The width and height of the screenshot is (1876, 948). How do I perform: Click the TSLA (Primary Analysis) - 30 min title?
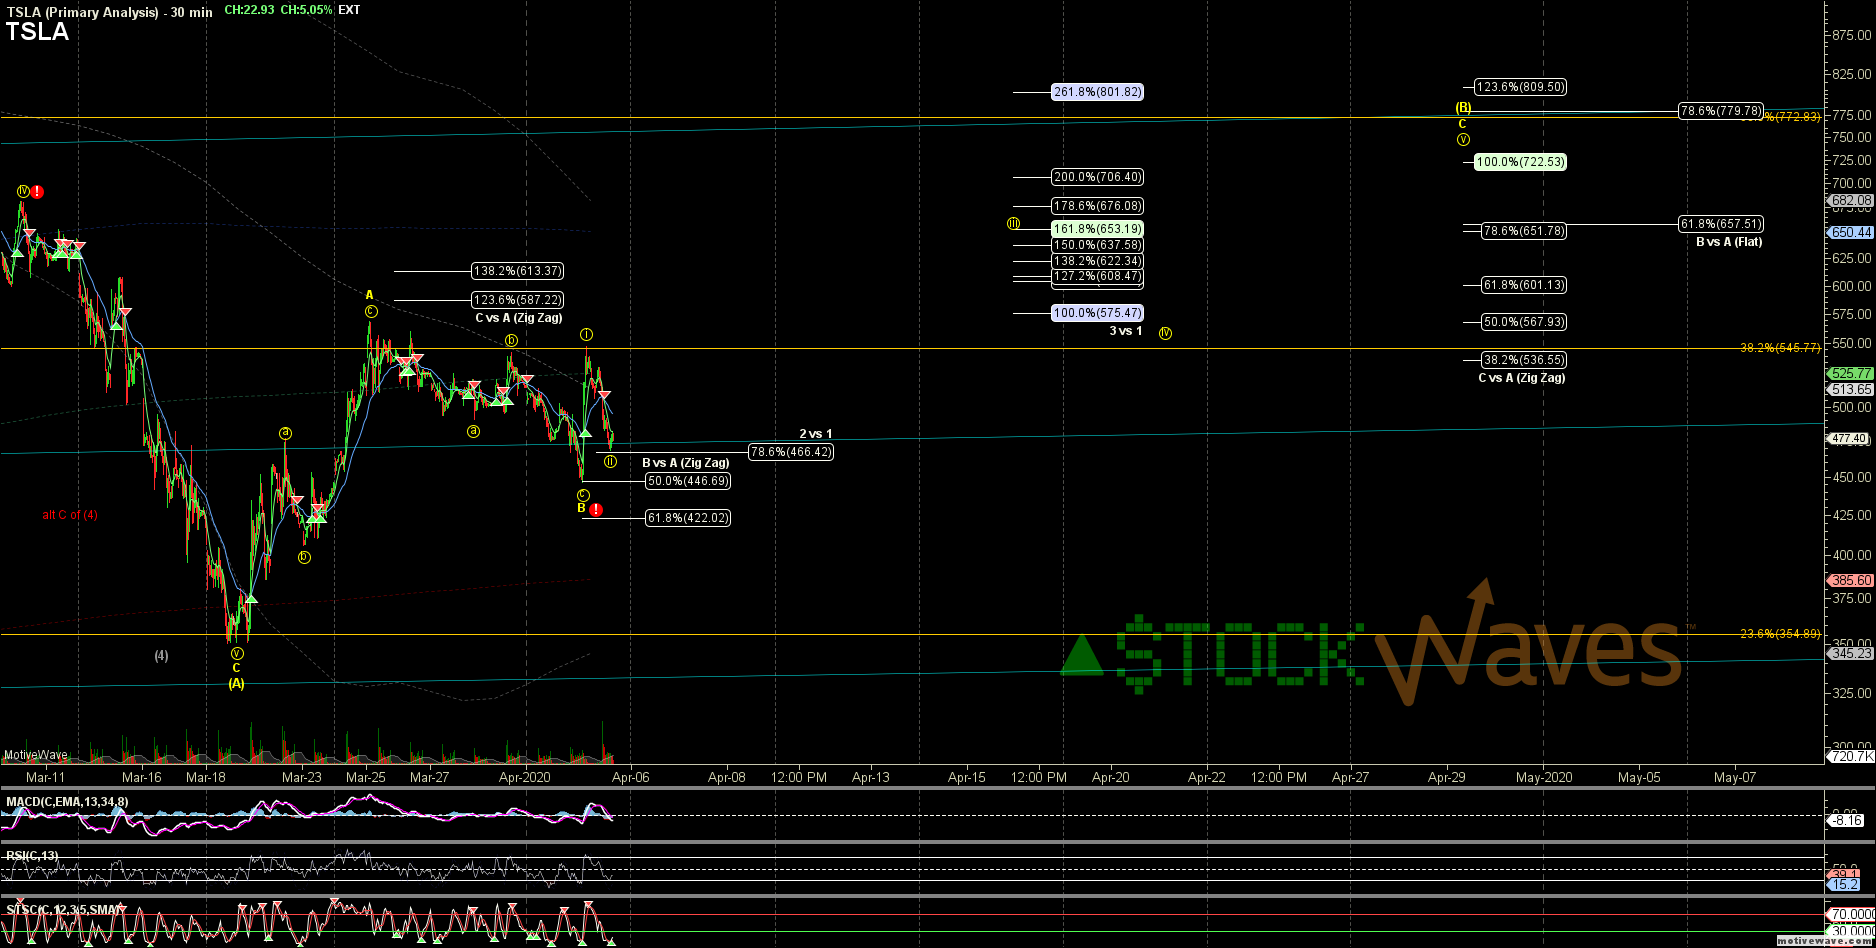click(109, 12)
